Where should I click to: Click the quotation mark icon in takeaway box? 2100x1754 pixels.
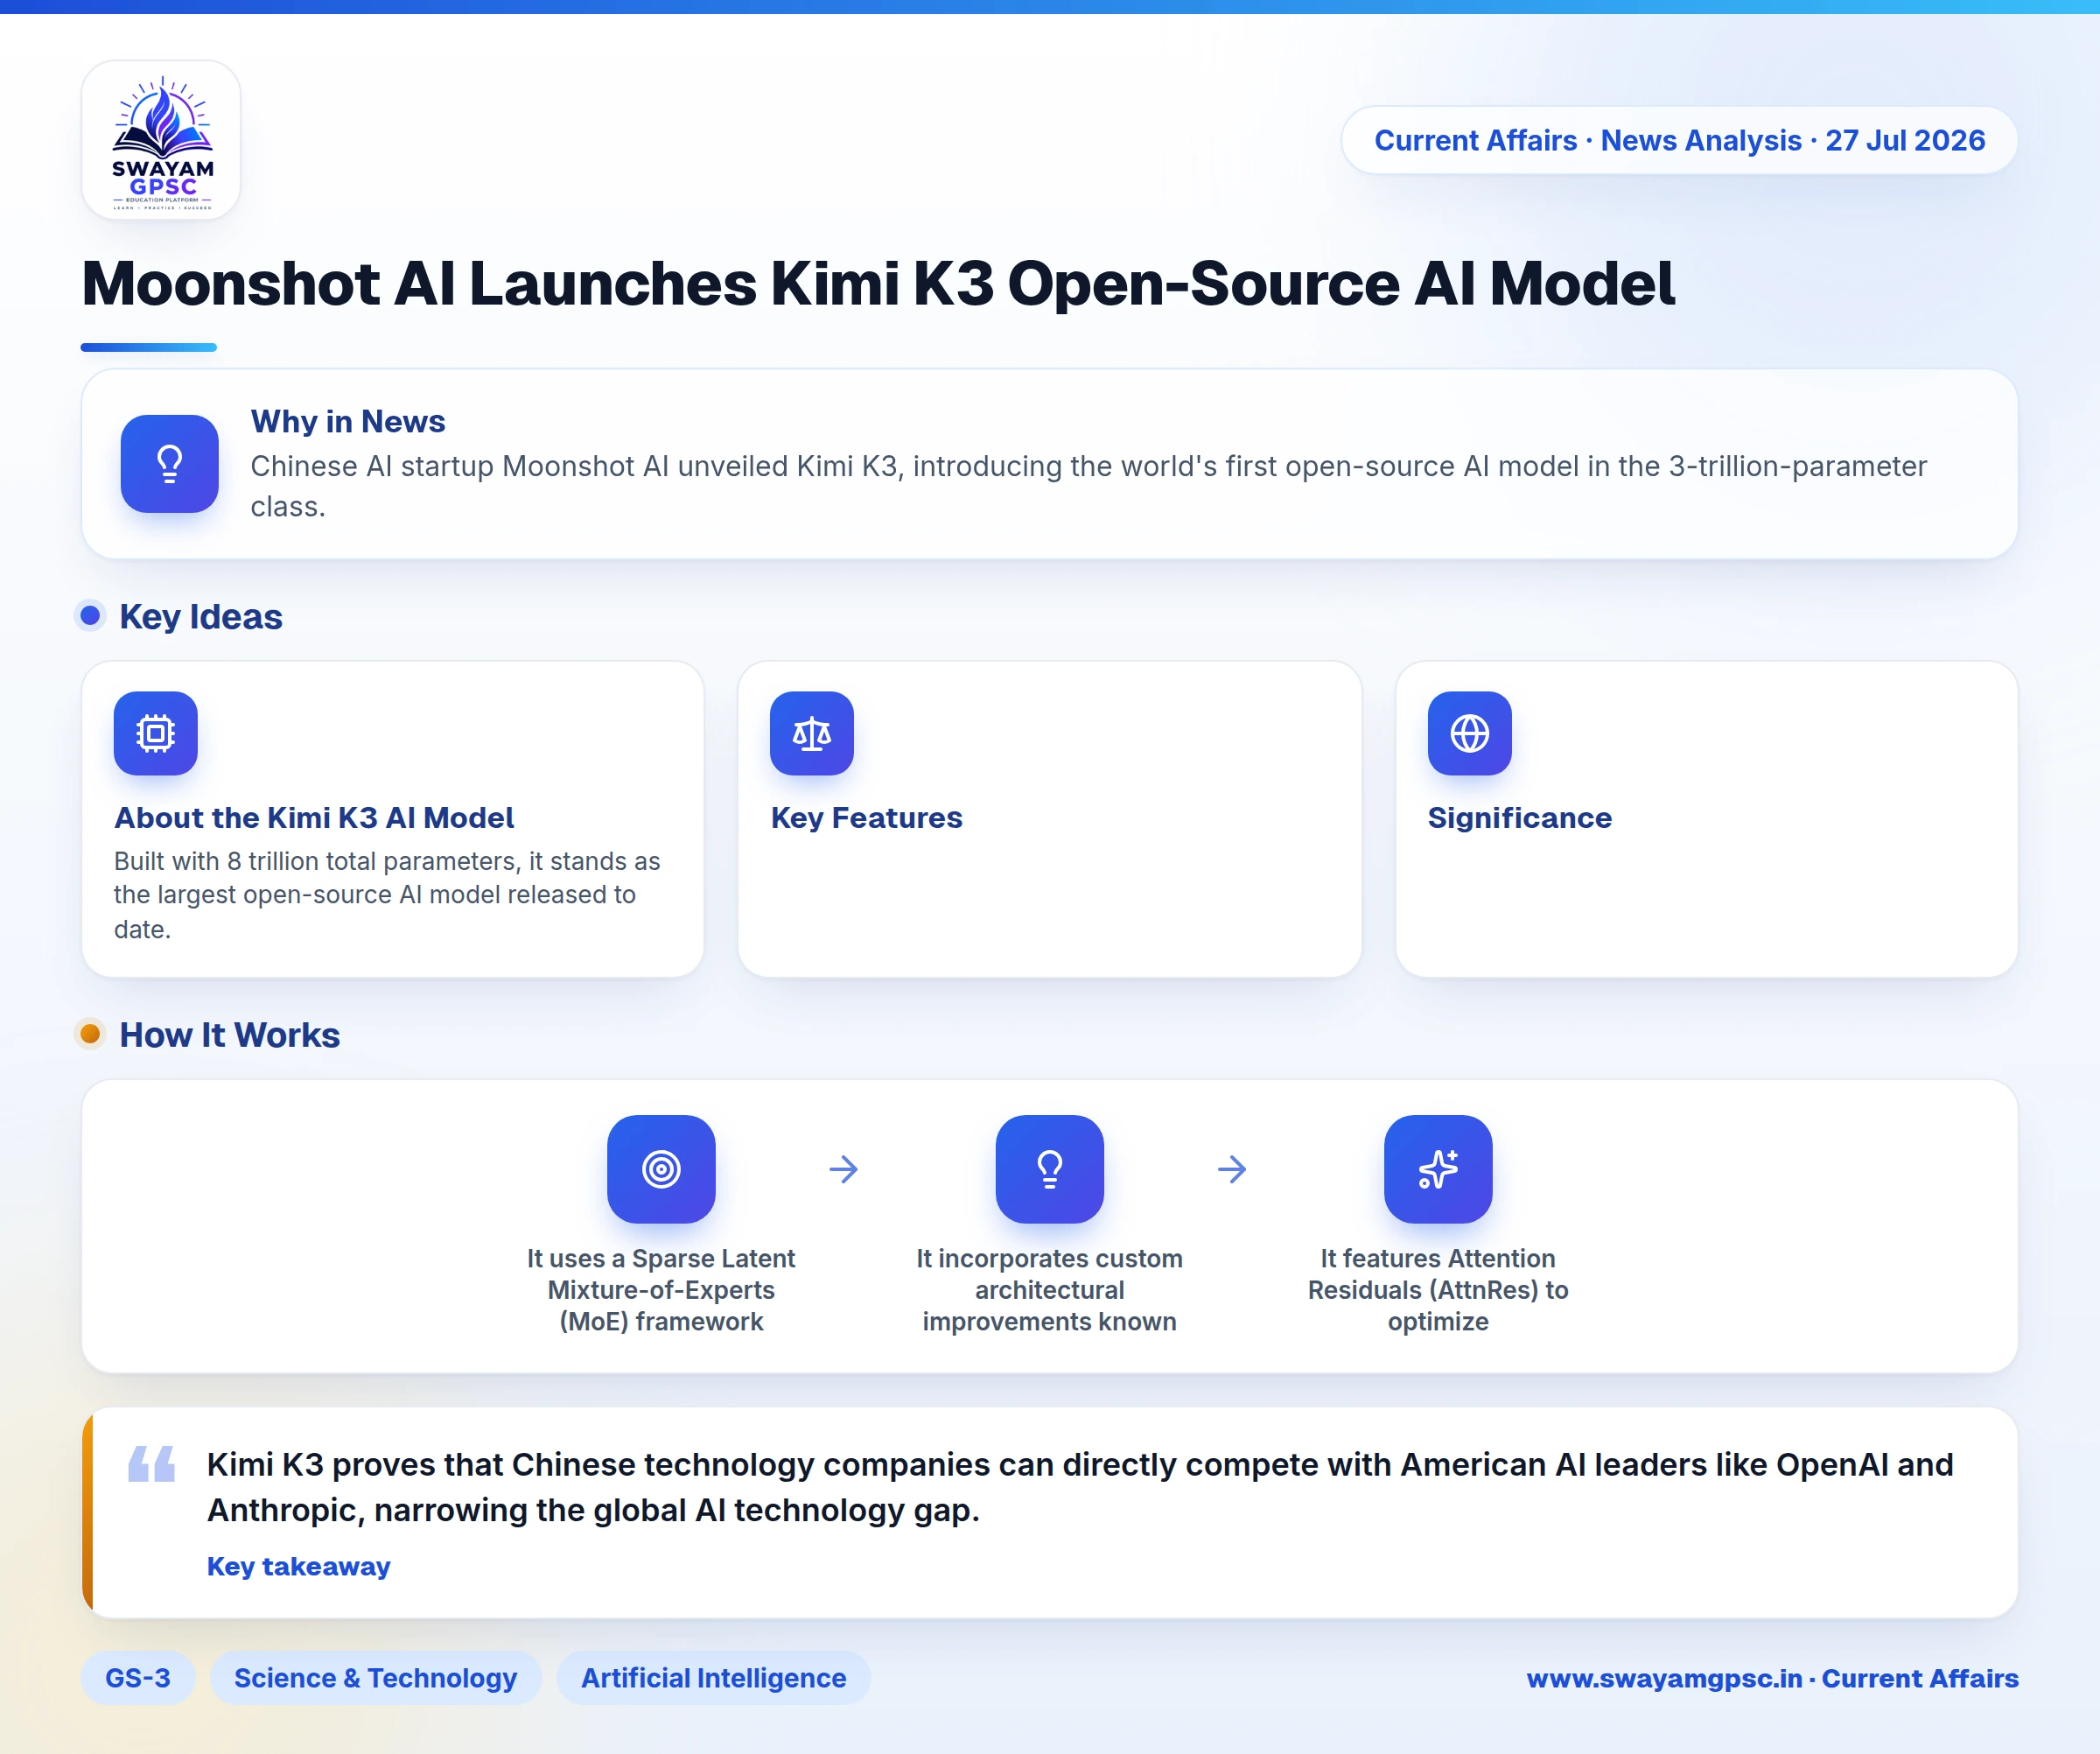pyautogui.click(x=152, y=1463)
